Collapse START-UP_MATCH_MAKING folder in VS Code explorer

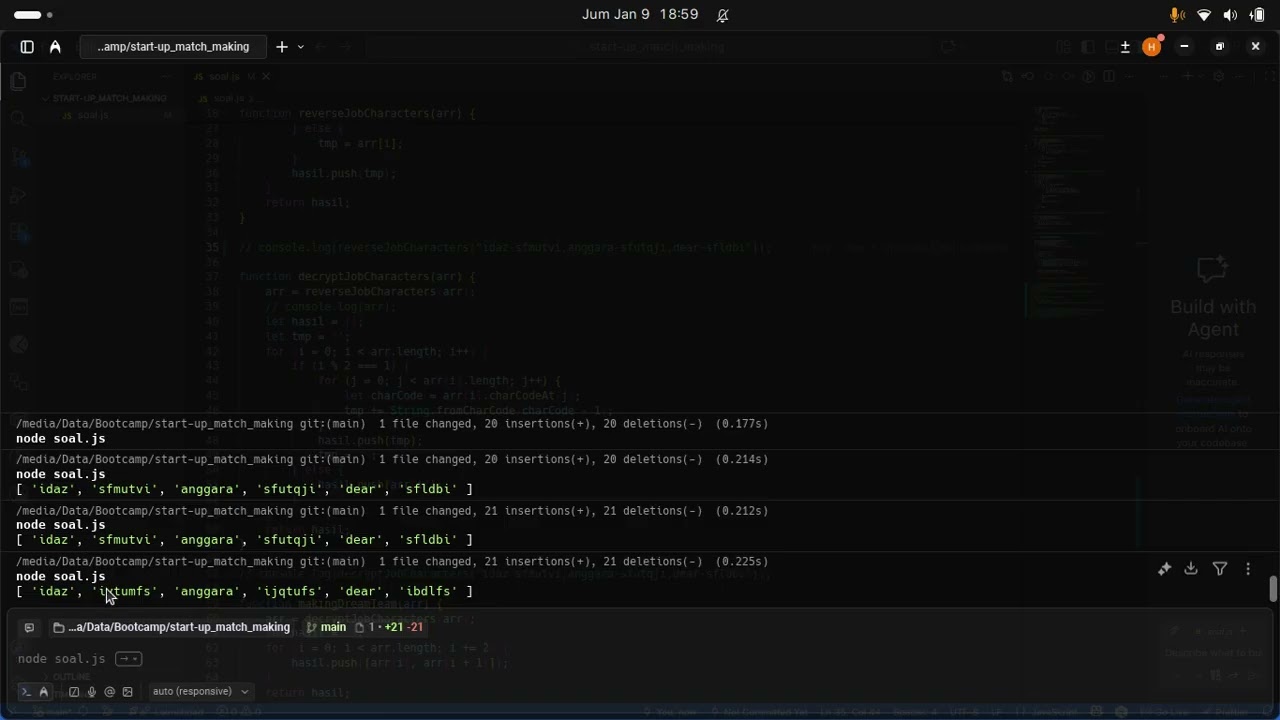pos(108,98)
